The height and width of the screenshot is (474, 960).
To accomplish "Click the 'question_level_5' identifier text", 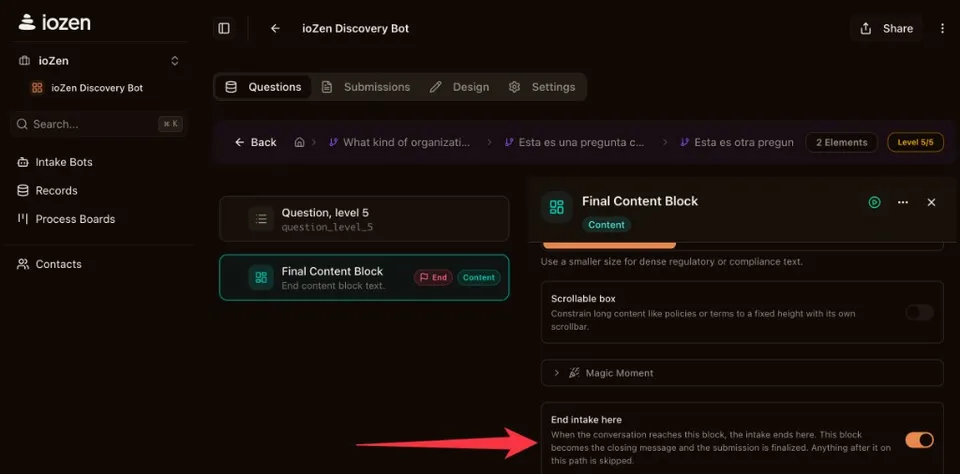I will click(x=327, y=227).
